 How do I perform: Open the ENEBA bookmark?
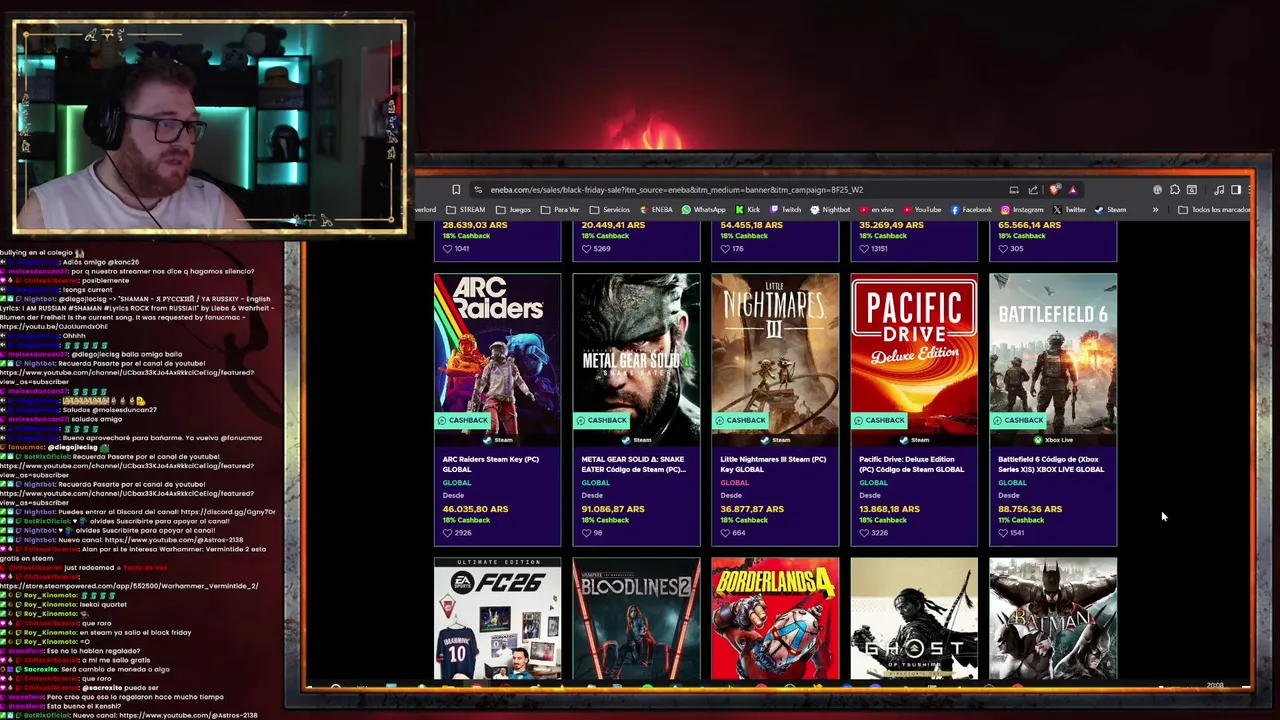coord(655,210)
